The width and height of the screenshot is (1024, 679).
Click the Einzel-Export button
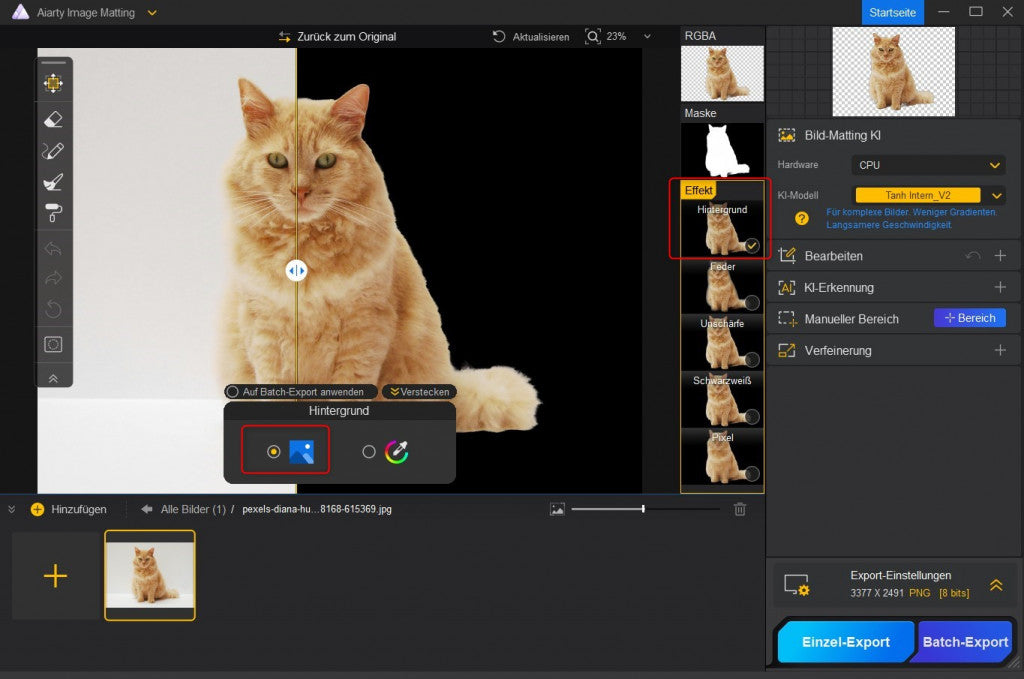coord(845,642)
